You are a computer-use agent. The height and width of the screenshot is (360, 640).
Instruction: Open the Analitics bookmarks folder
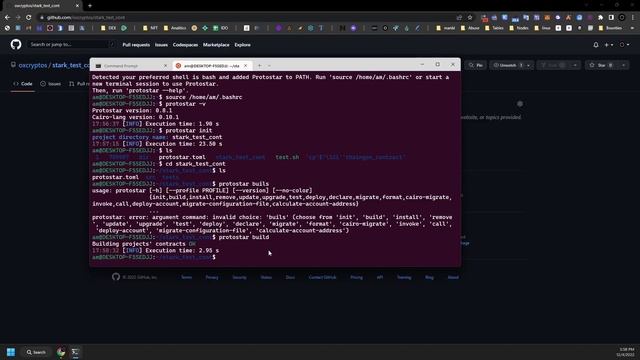pos(175,28)
